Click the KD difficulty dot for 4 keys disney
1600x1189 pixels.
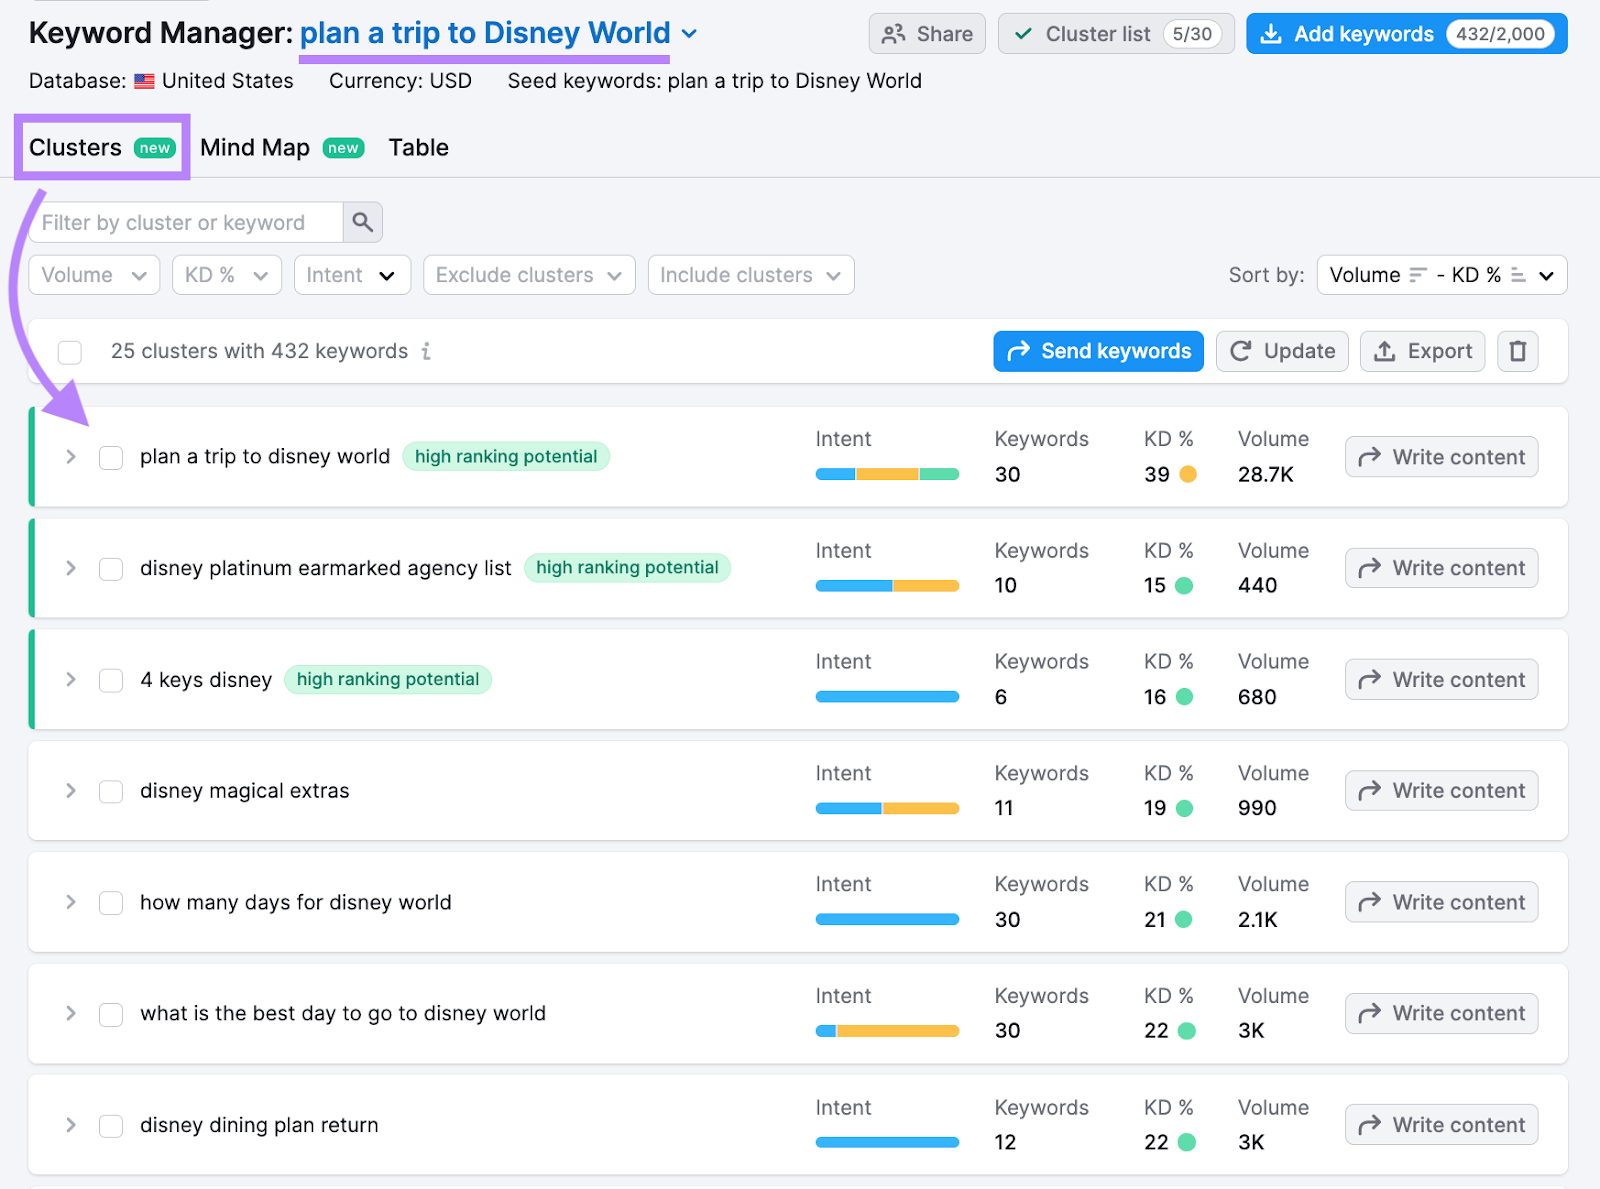pyautogui.click(x=1184, y=697)
